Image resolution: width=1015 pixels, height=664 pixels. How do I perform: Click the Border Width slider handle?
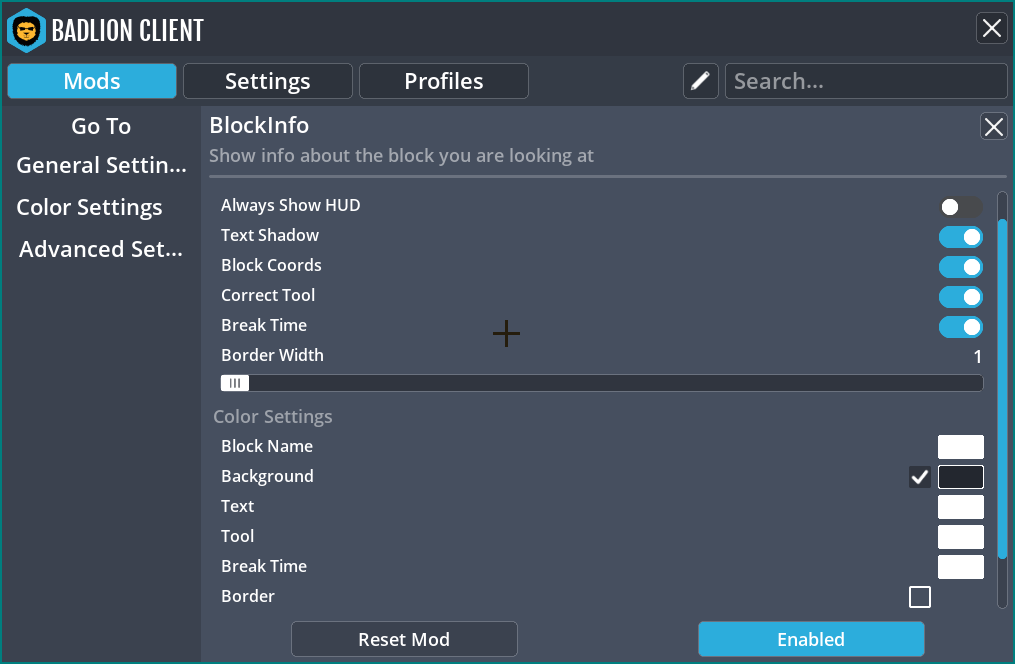235,383
